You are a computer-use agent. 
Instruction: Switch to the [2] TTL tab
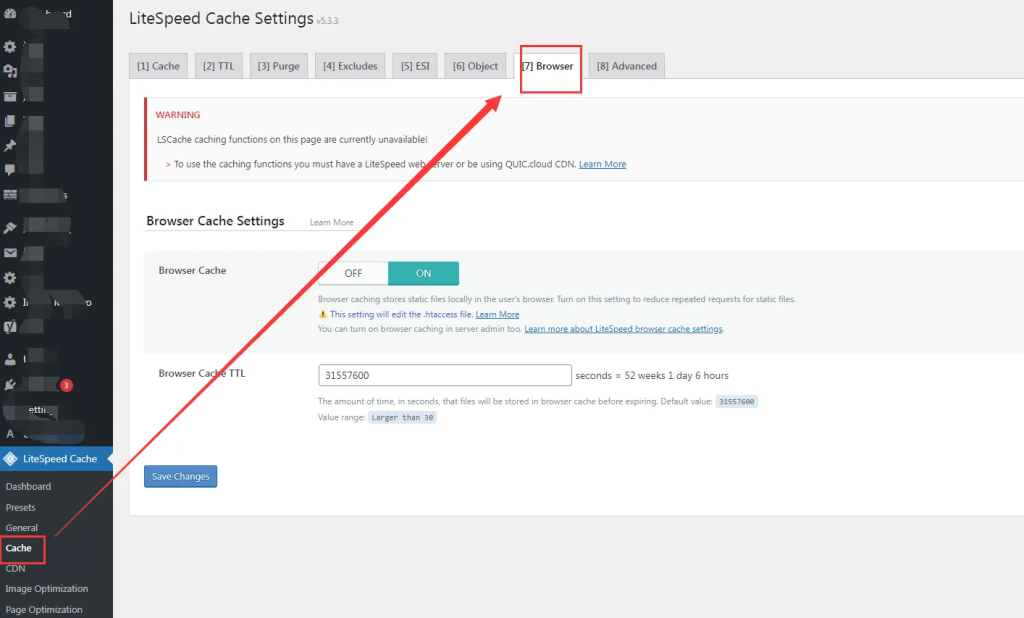click(218, 66)
